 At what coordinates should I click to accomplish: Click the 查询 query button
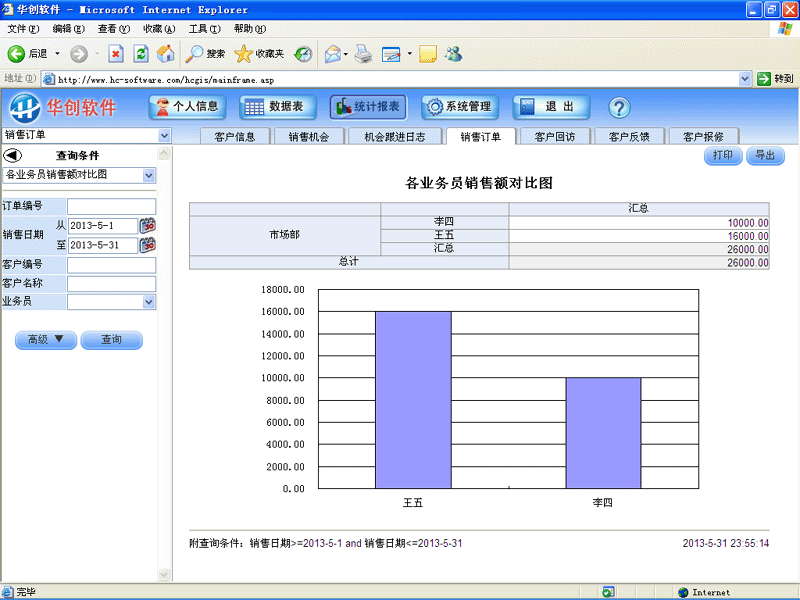tap(111, 340)
